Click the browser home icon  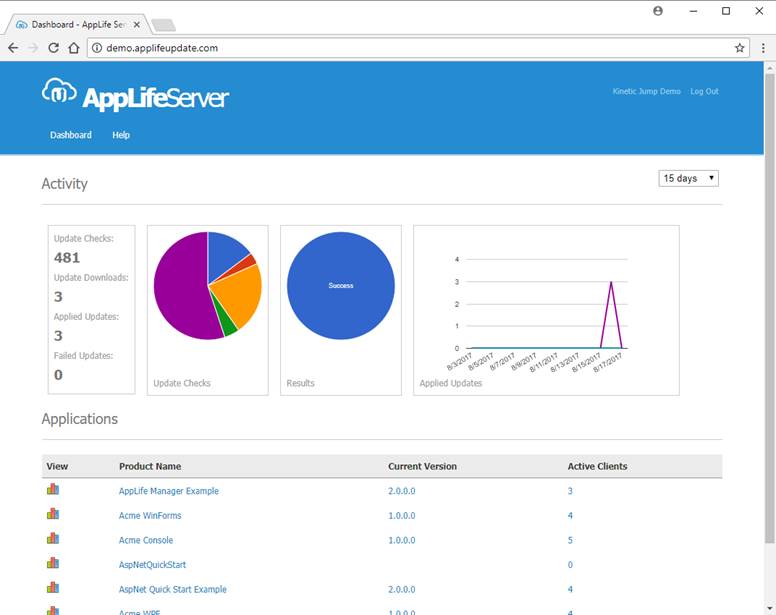(74, 48)
